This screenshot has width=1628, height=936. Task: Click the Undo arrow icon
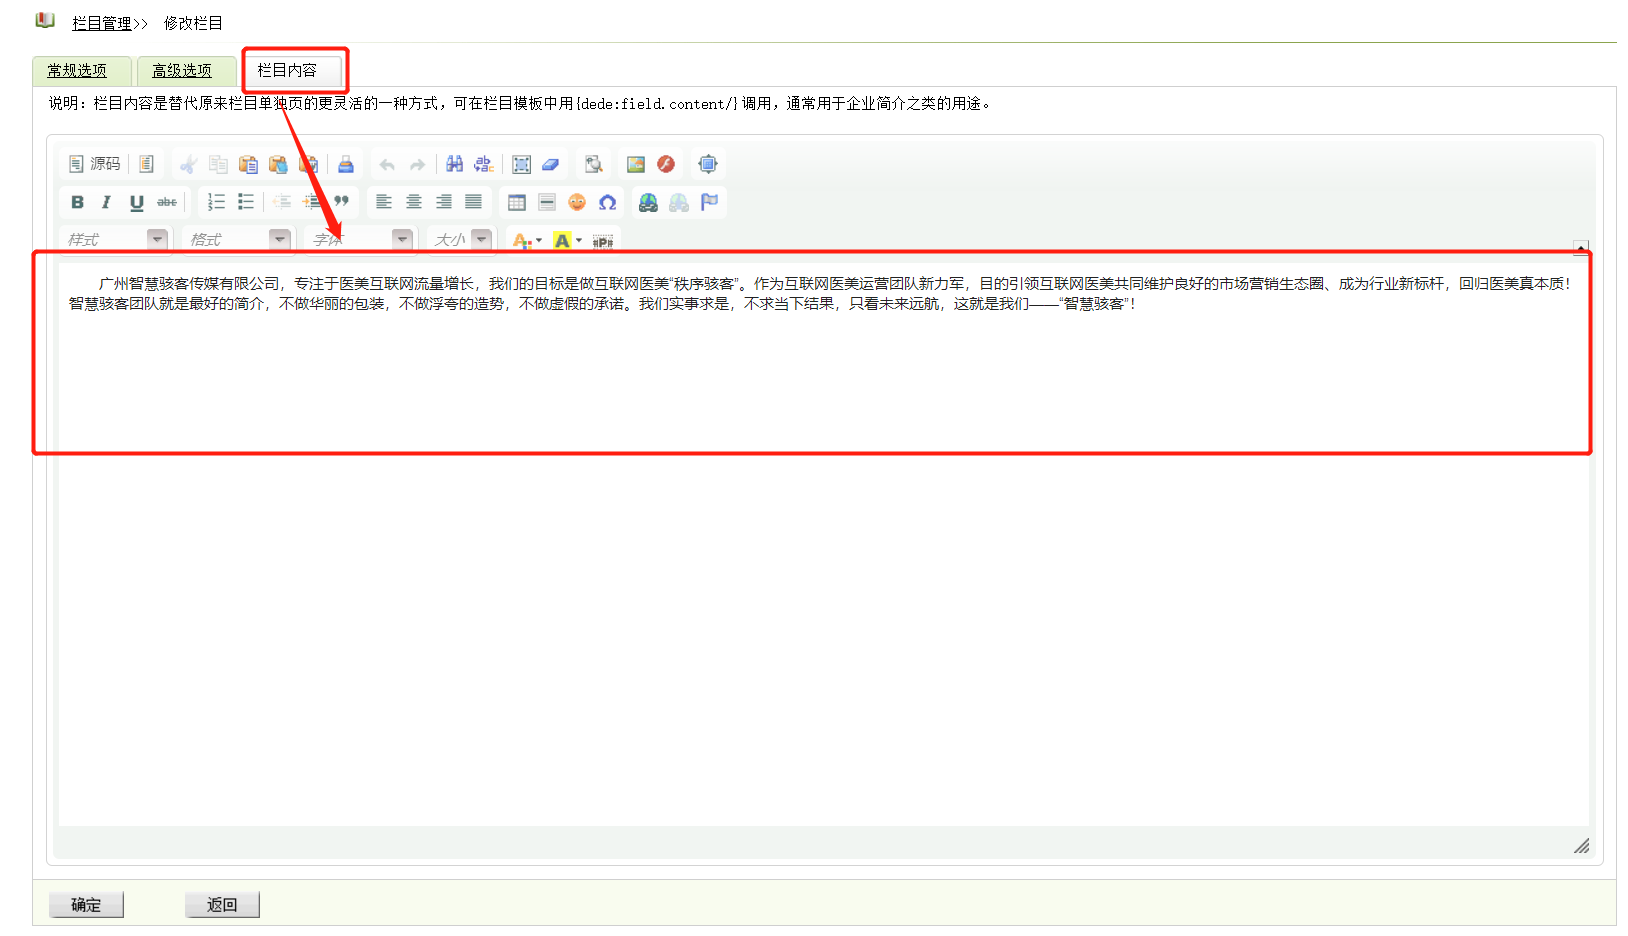pyautogui.click(x=387, y=164)
